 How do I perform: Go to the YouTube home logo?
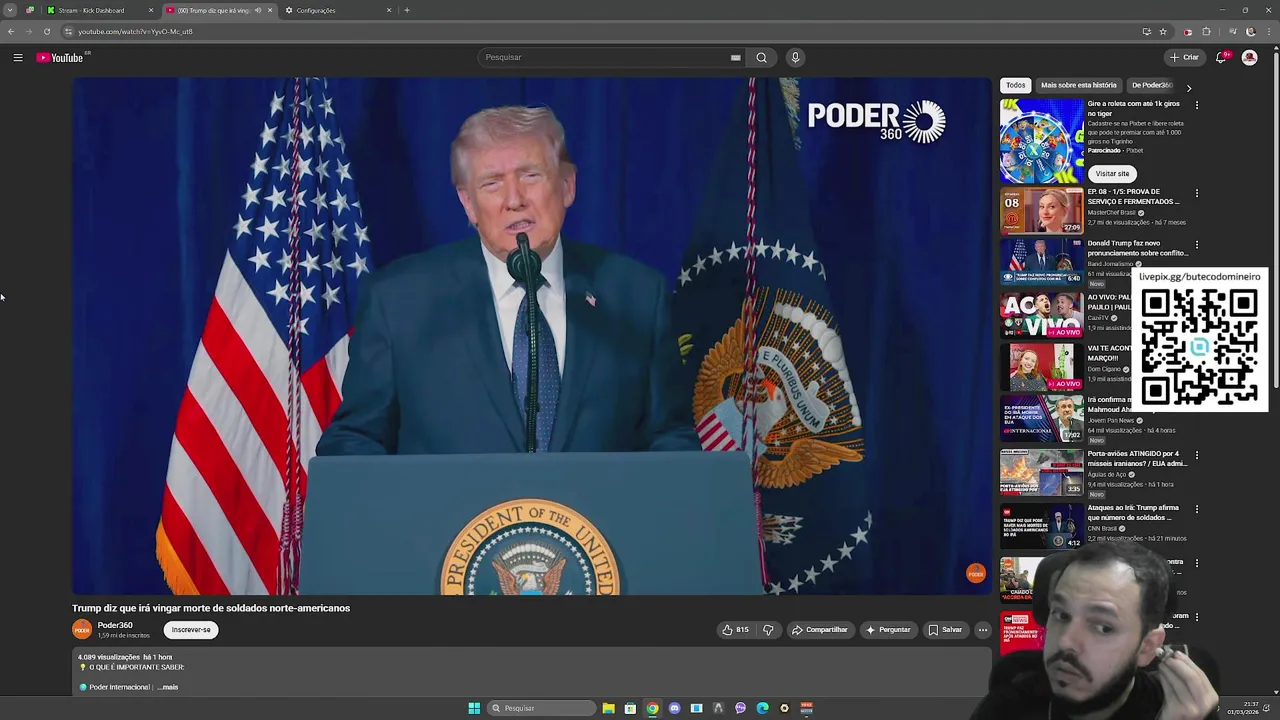(x=60, y=57)
